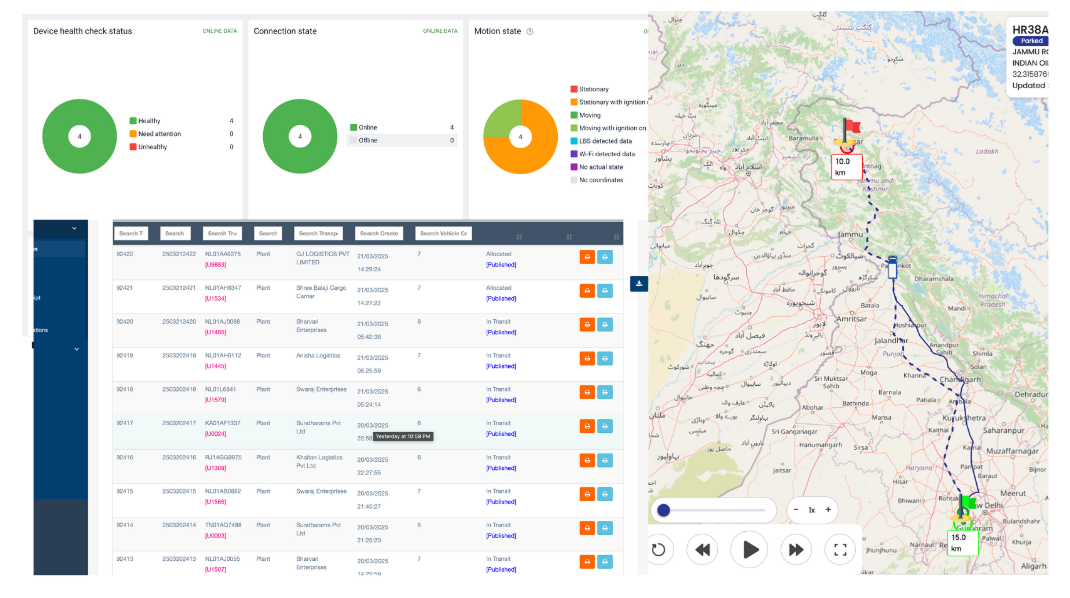Decrease playback speed with the minus control
The height and width of the screenshot is (598, 1070).
point(795,509)
